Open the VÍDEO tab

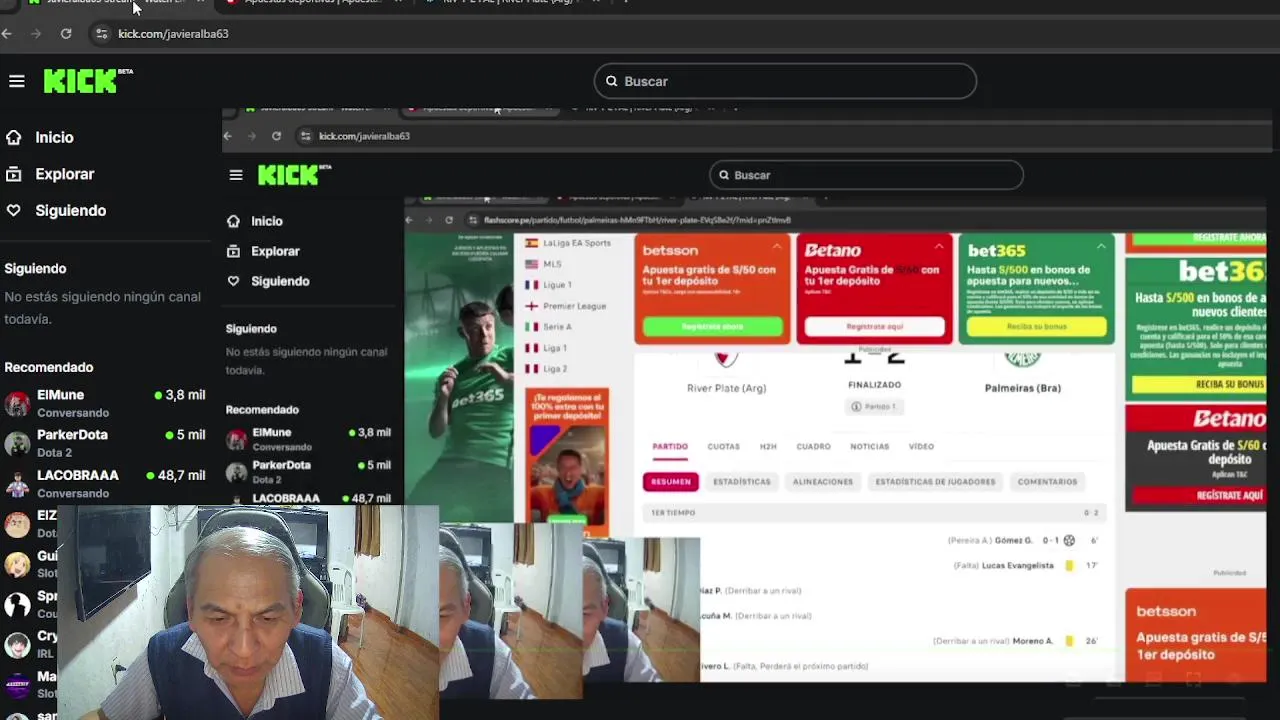click(x=921, y=446)
